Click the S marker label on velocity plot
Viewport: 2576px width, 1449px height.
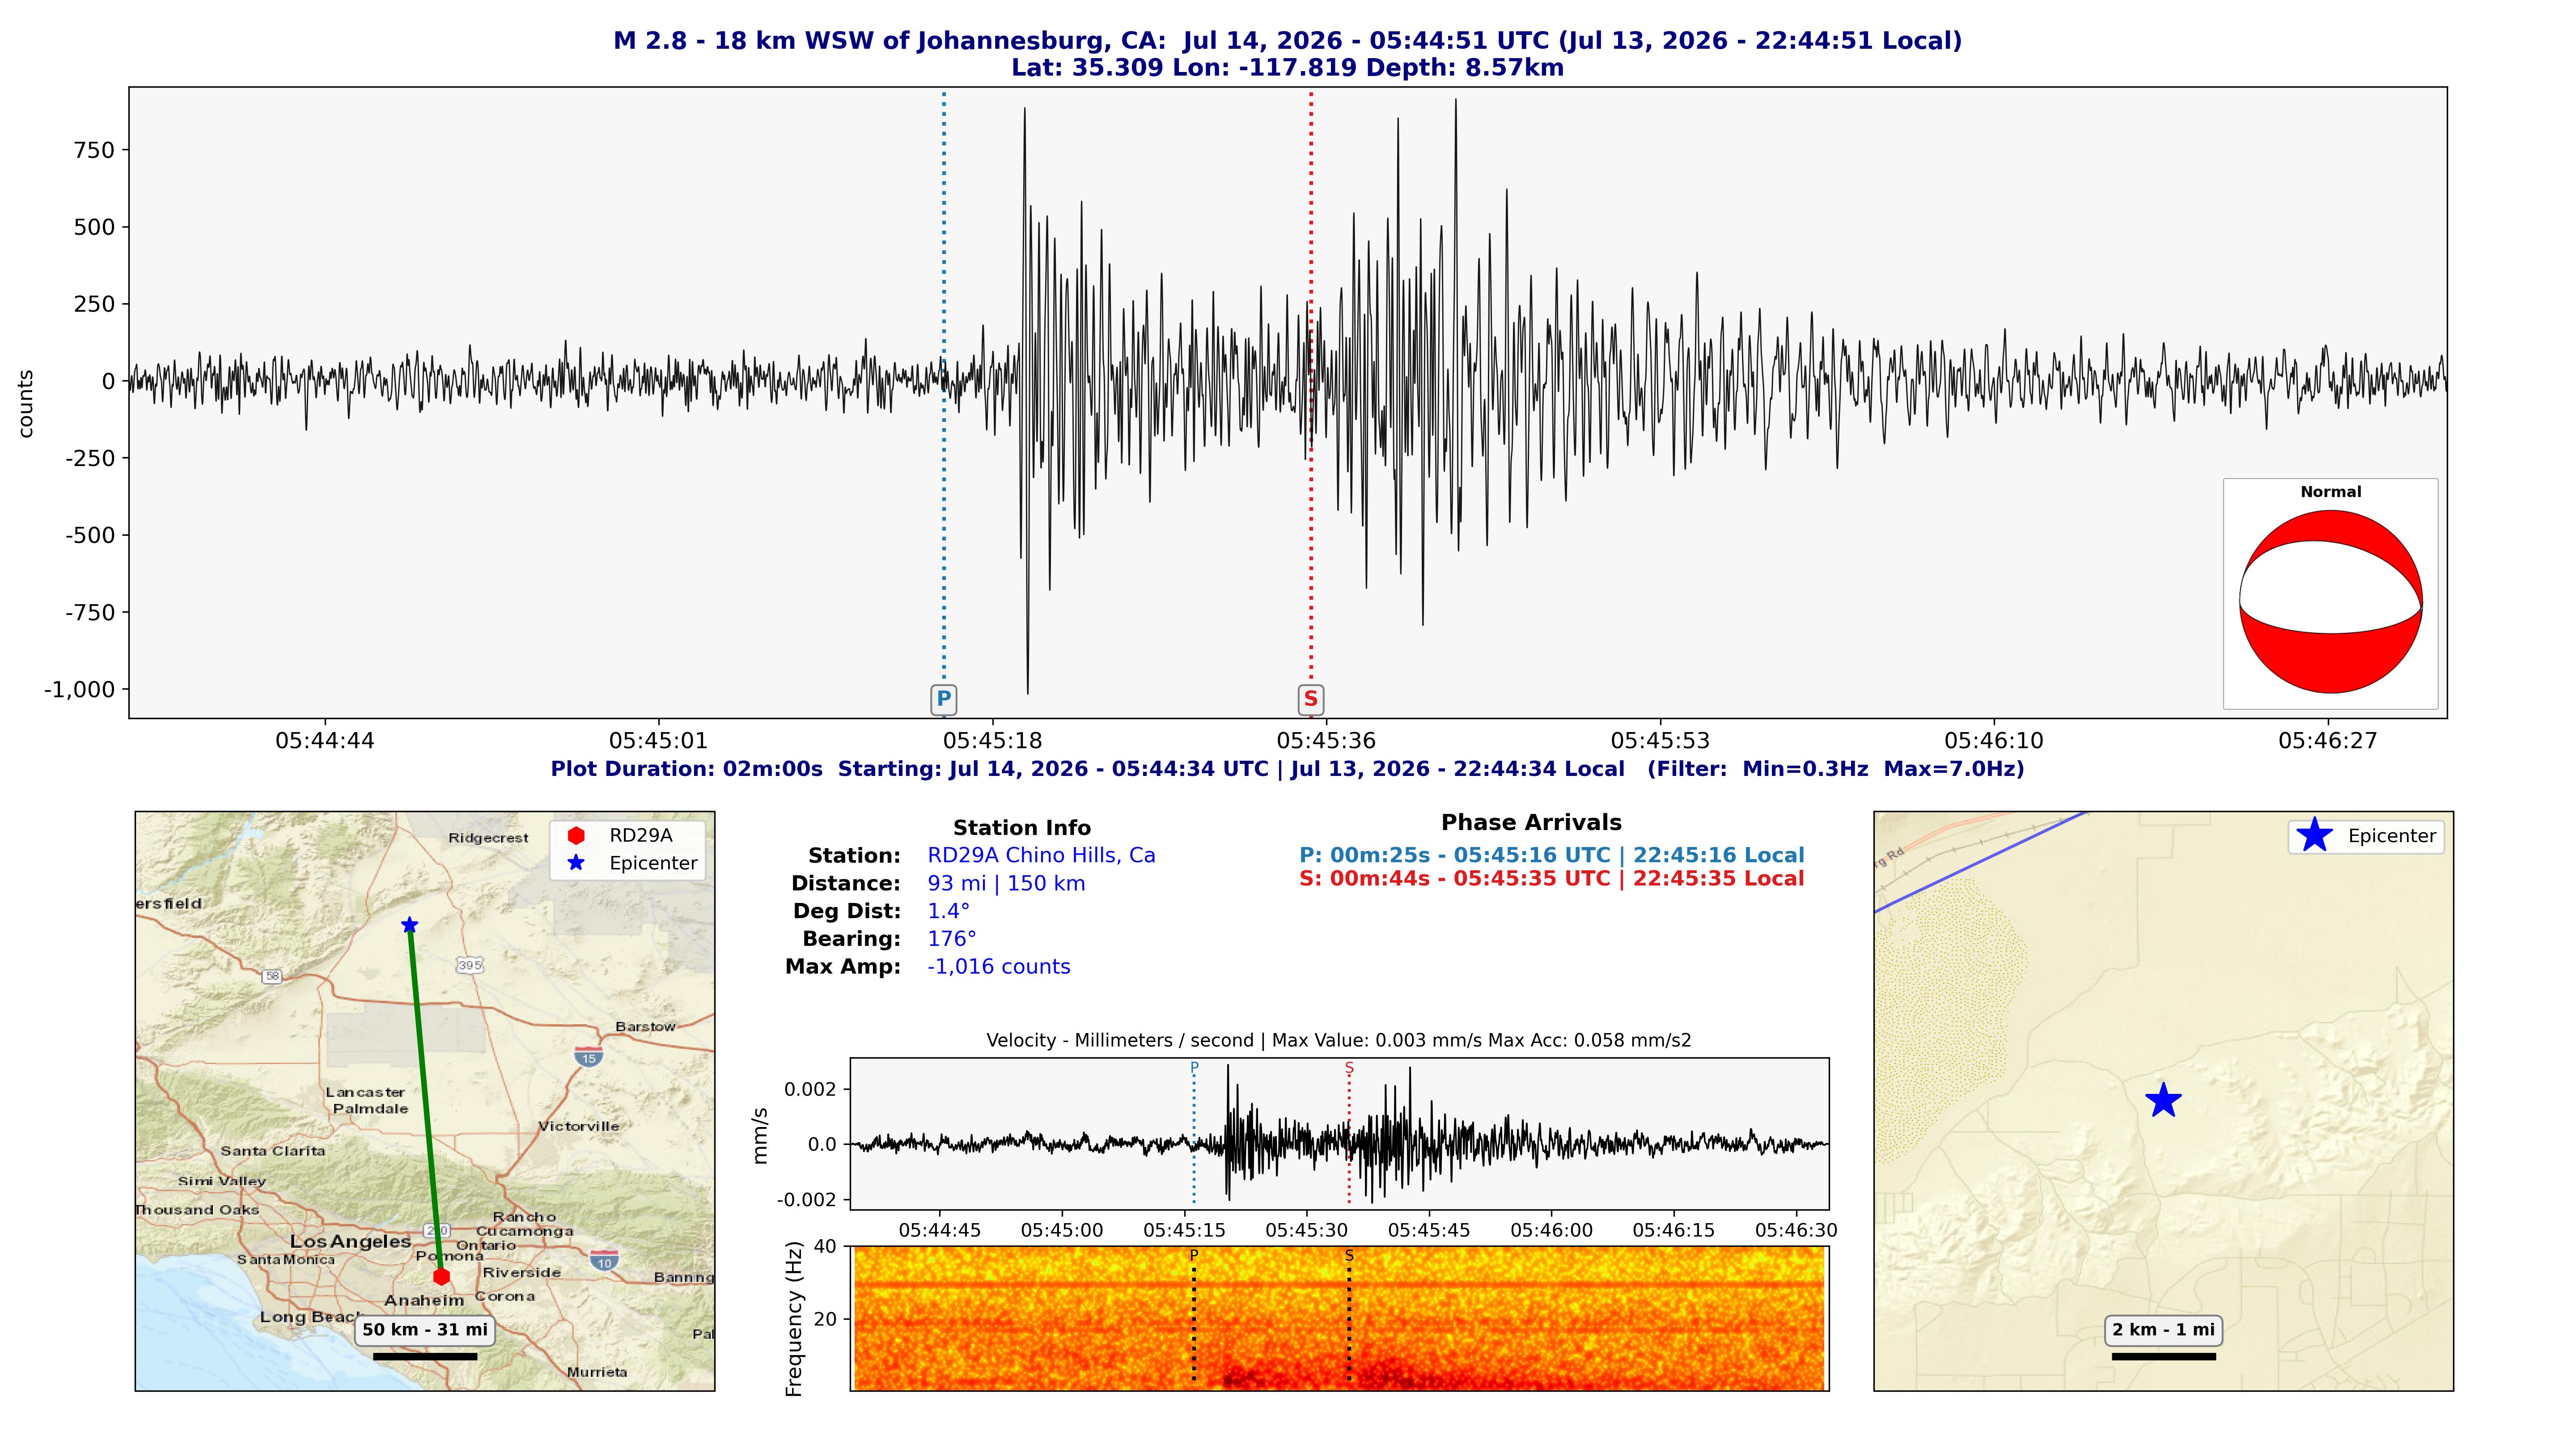(x=1349, y=1068)
